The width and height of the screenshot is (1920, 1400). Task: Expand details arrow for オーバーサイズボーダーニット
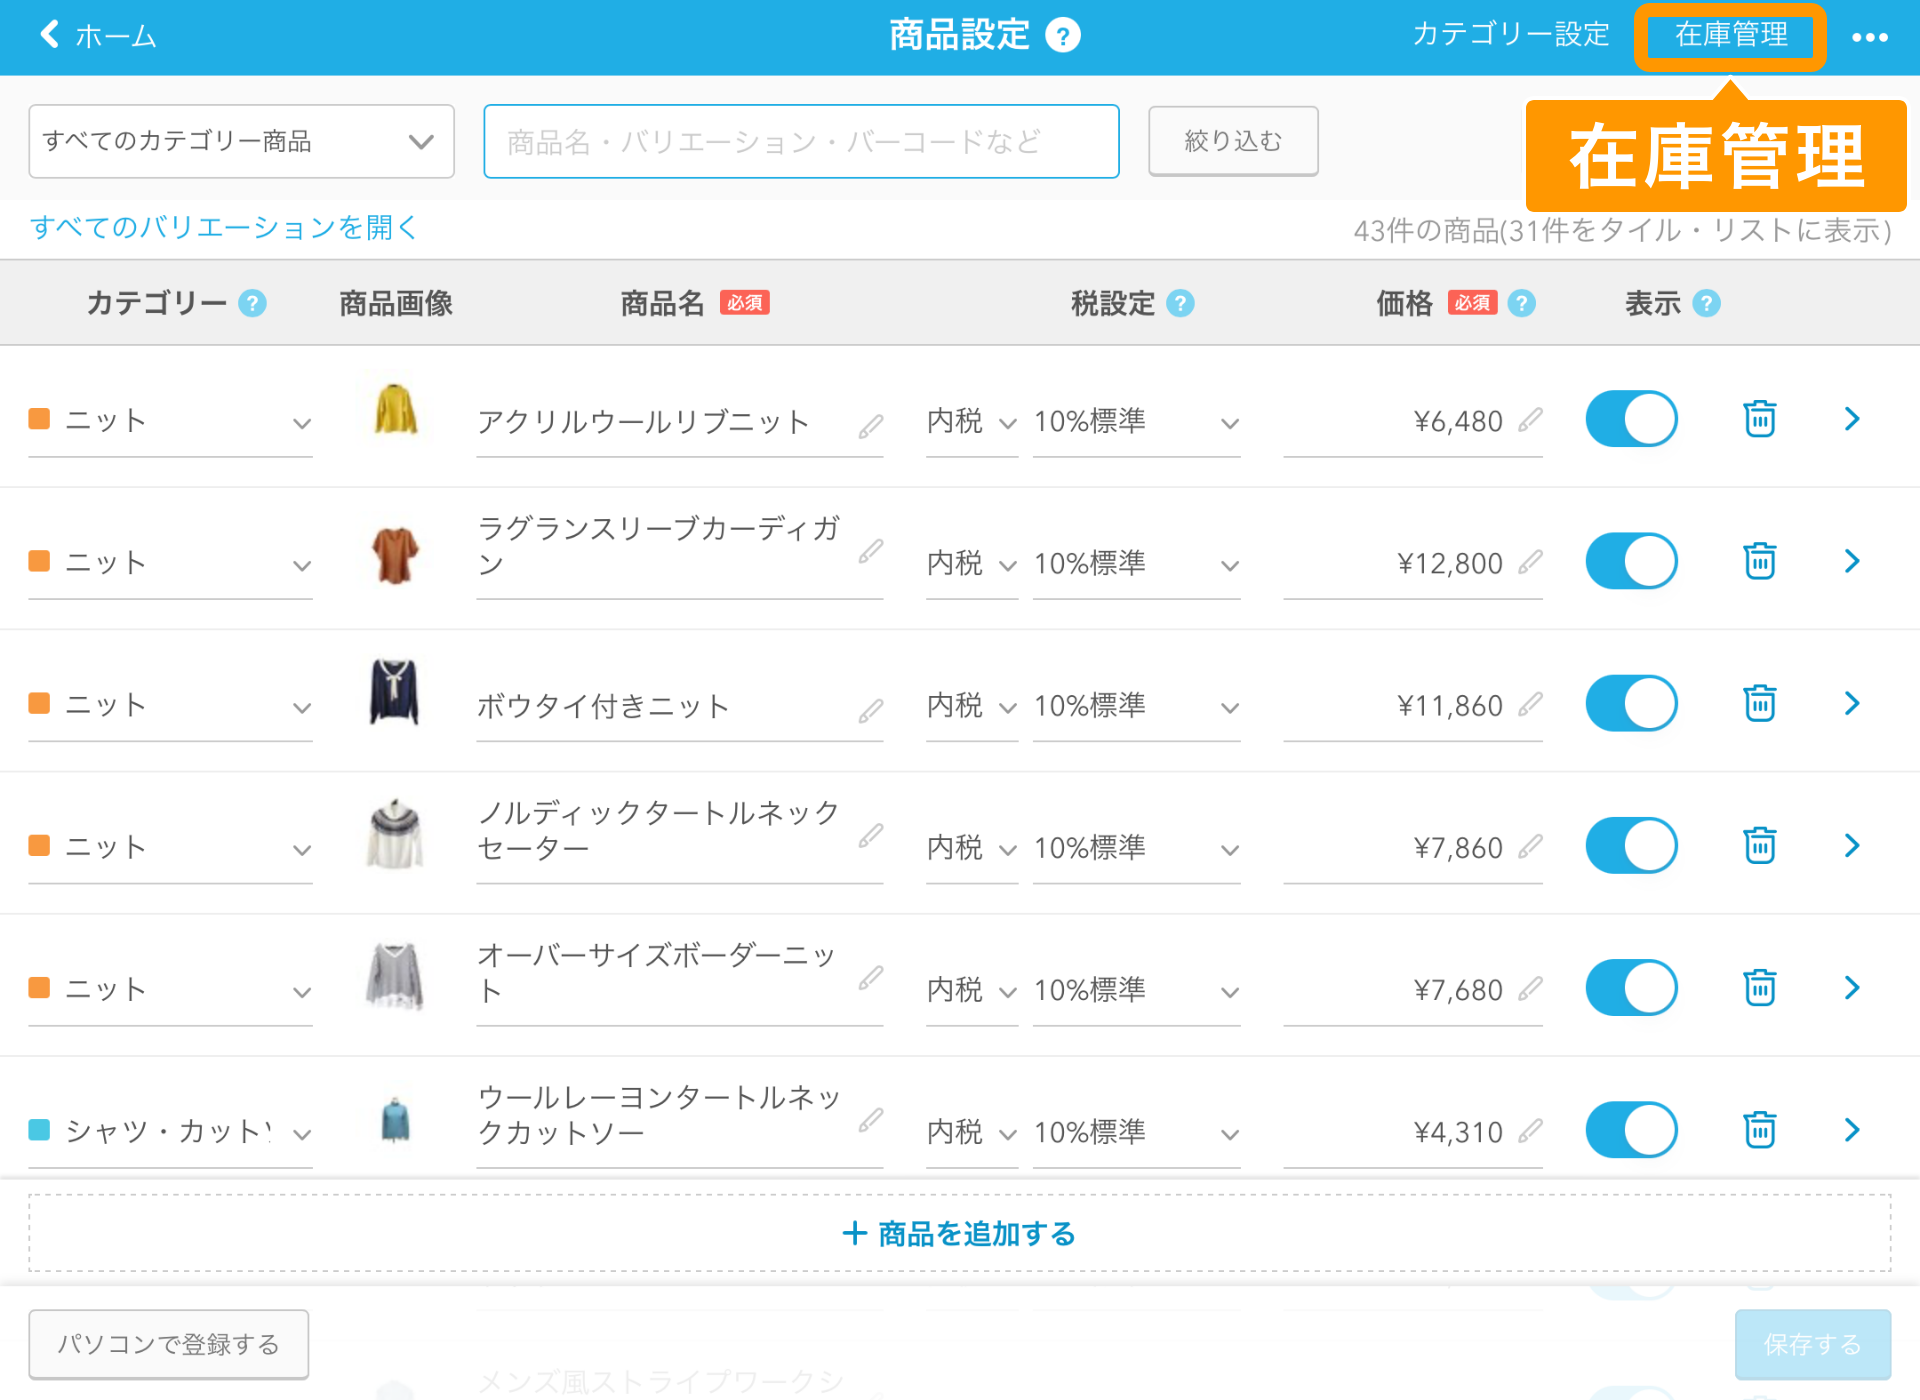(x=1852, y=988)
